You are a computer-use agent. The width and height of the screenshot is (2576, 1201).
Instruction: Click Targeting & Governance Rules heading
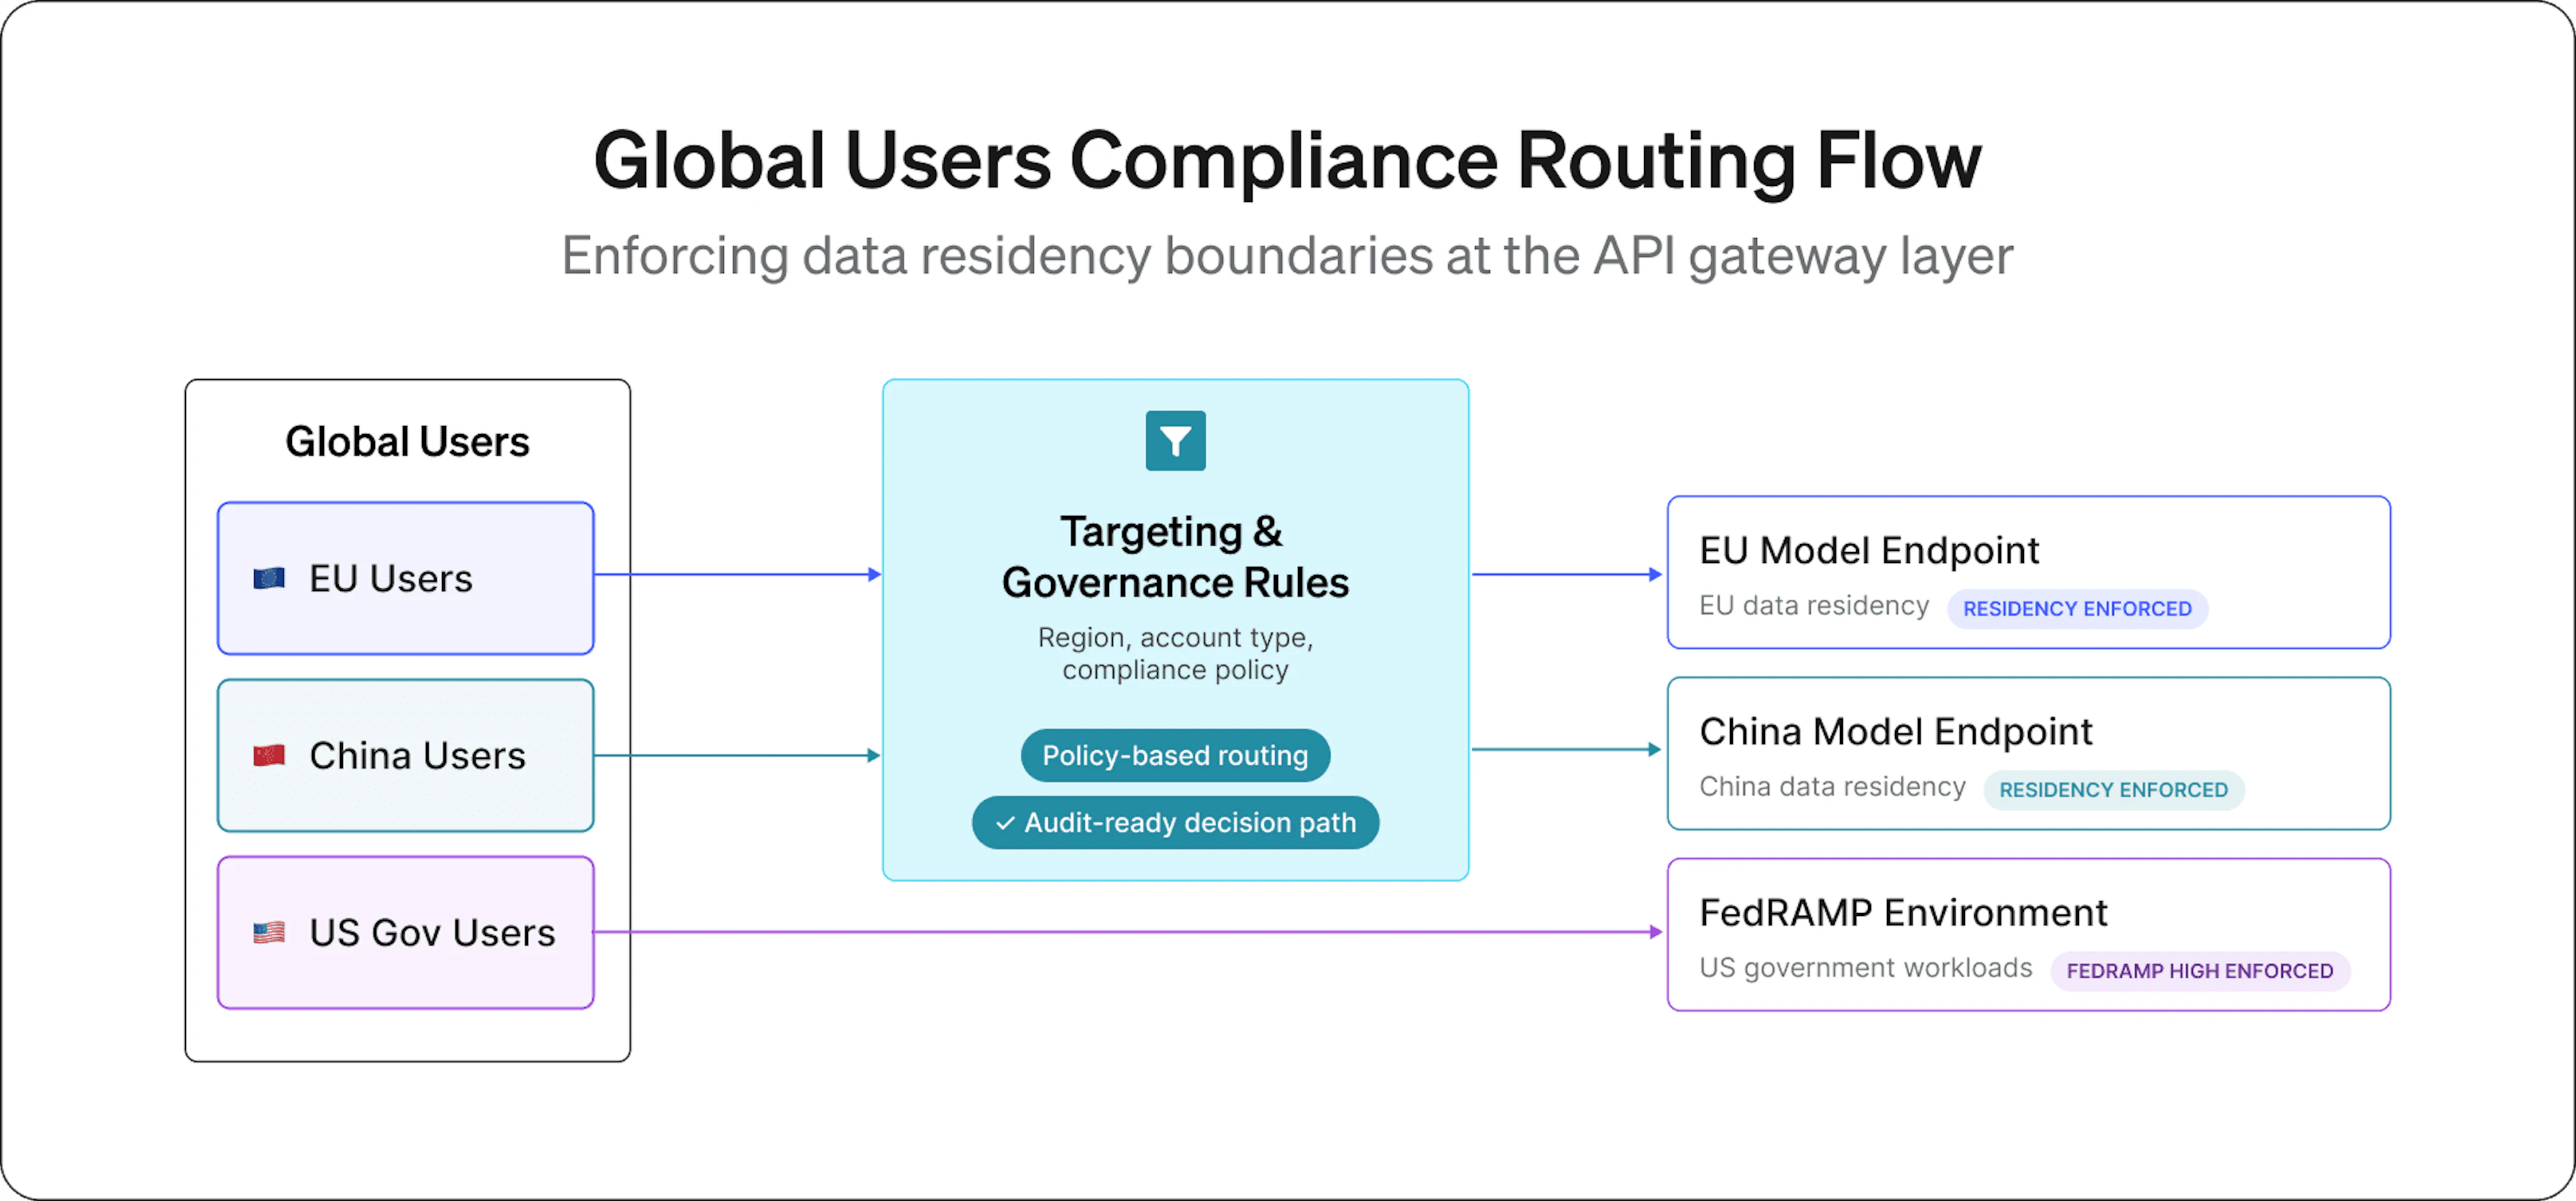(1175, 558)
